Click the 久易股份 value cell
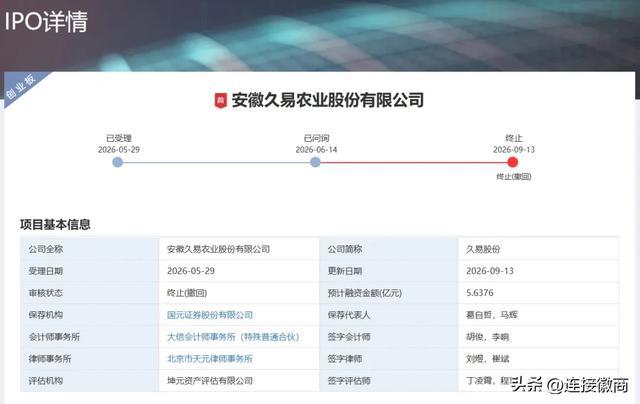The width and height of the screenshot is (640, 404). (x=538, y=249)
